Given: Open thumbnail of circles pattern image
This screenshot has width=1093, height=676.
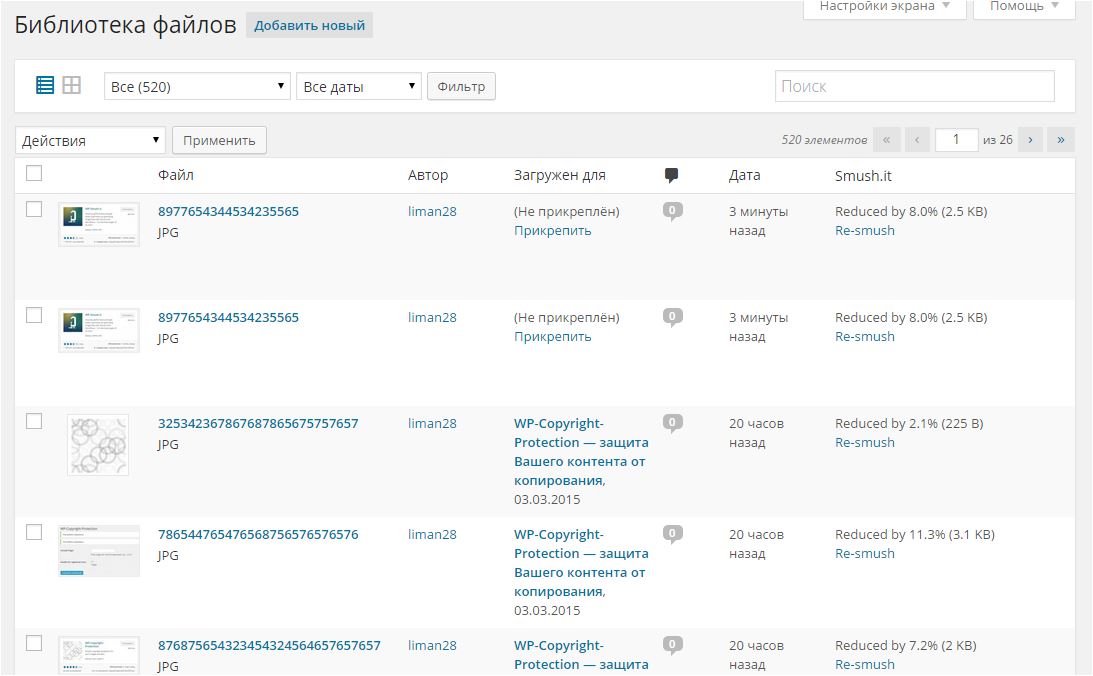Looking at the screenshot, I should coord(98,445).
